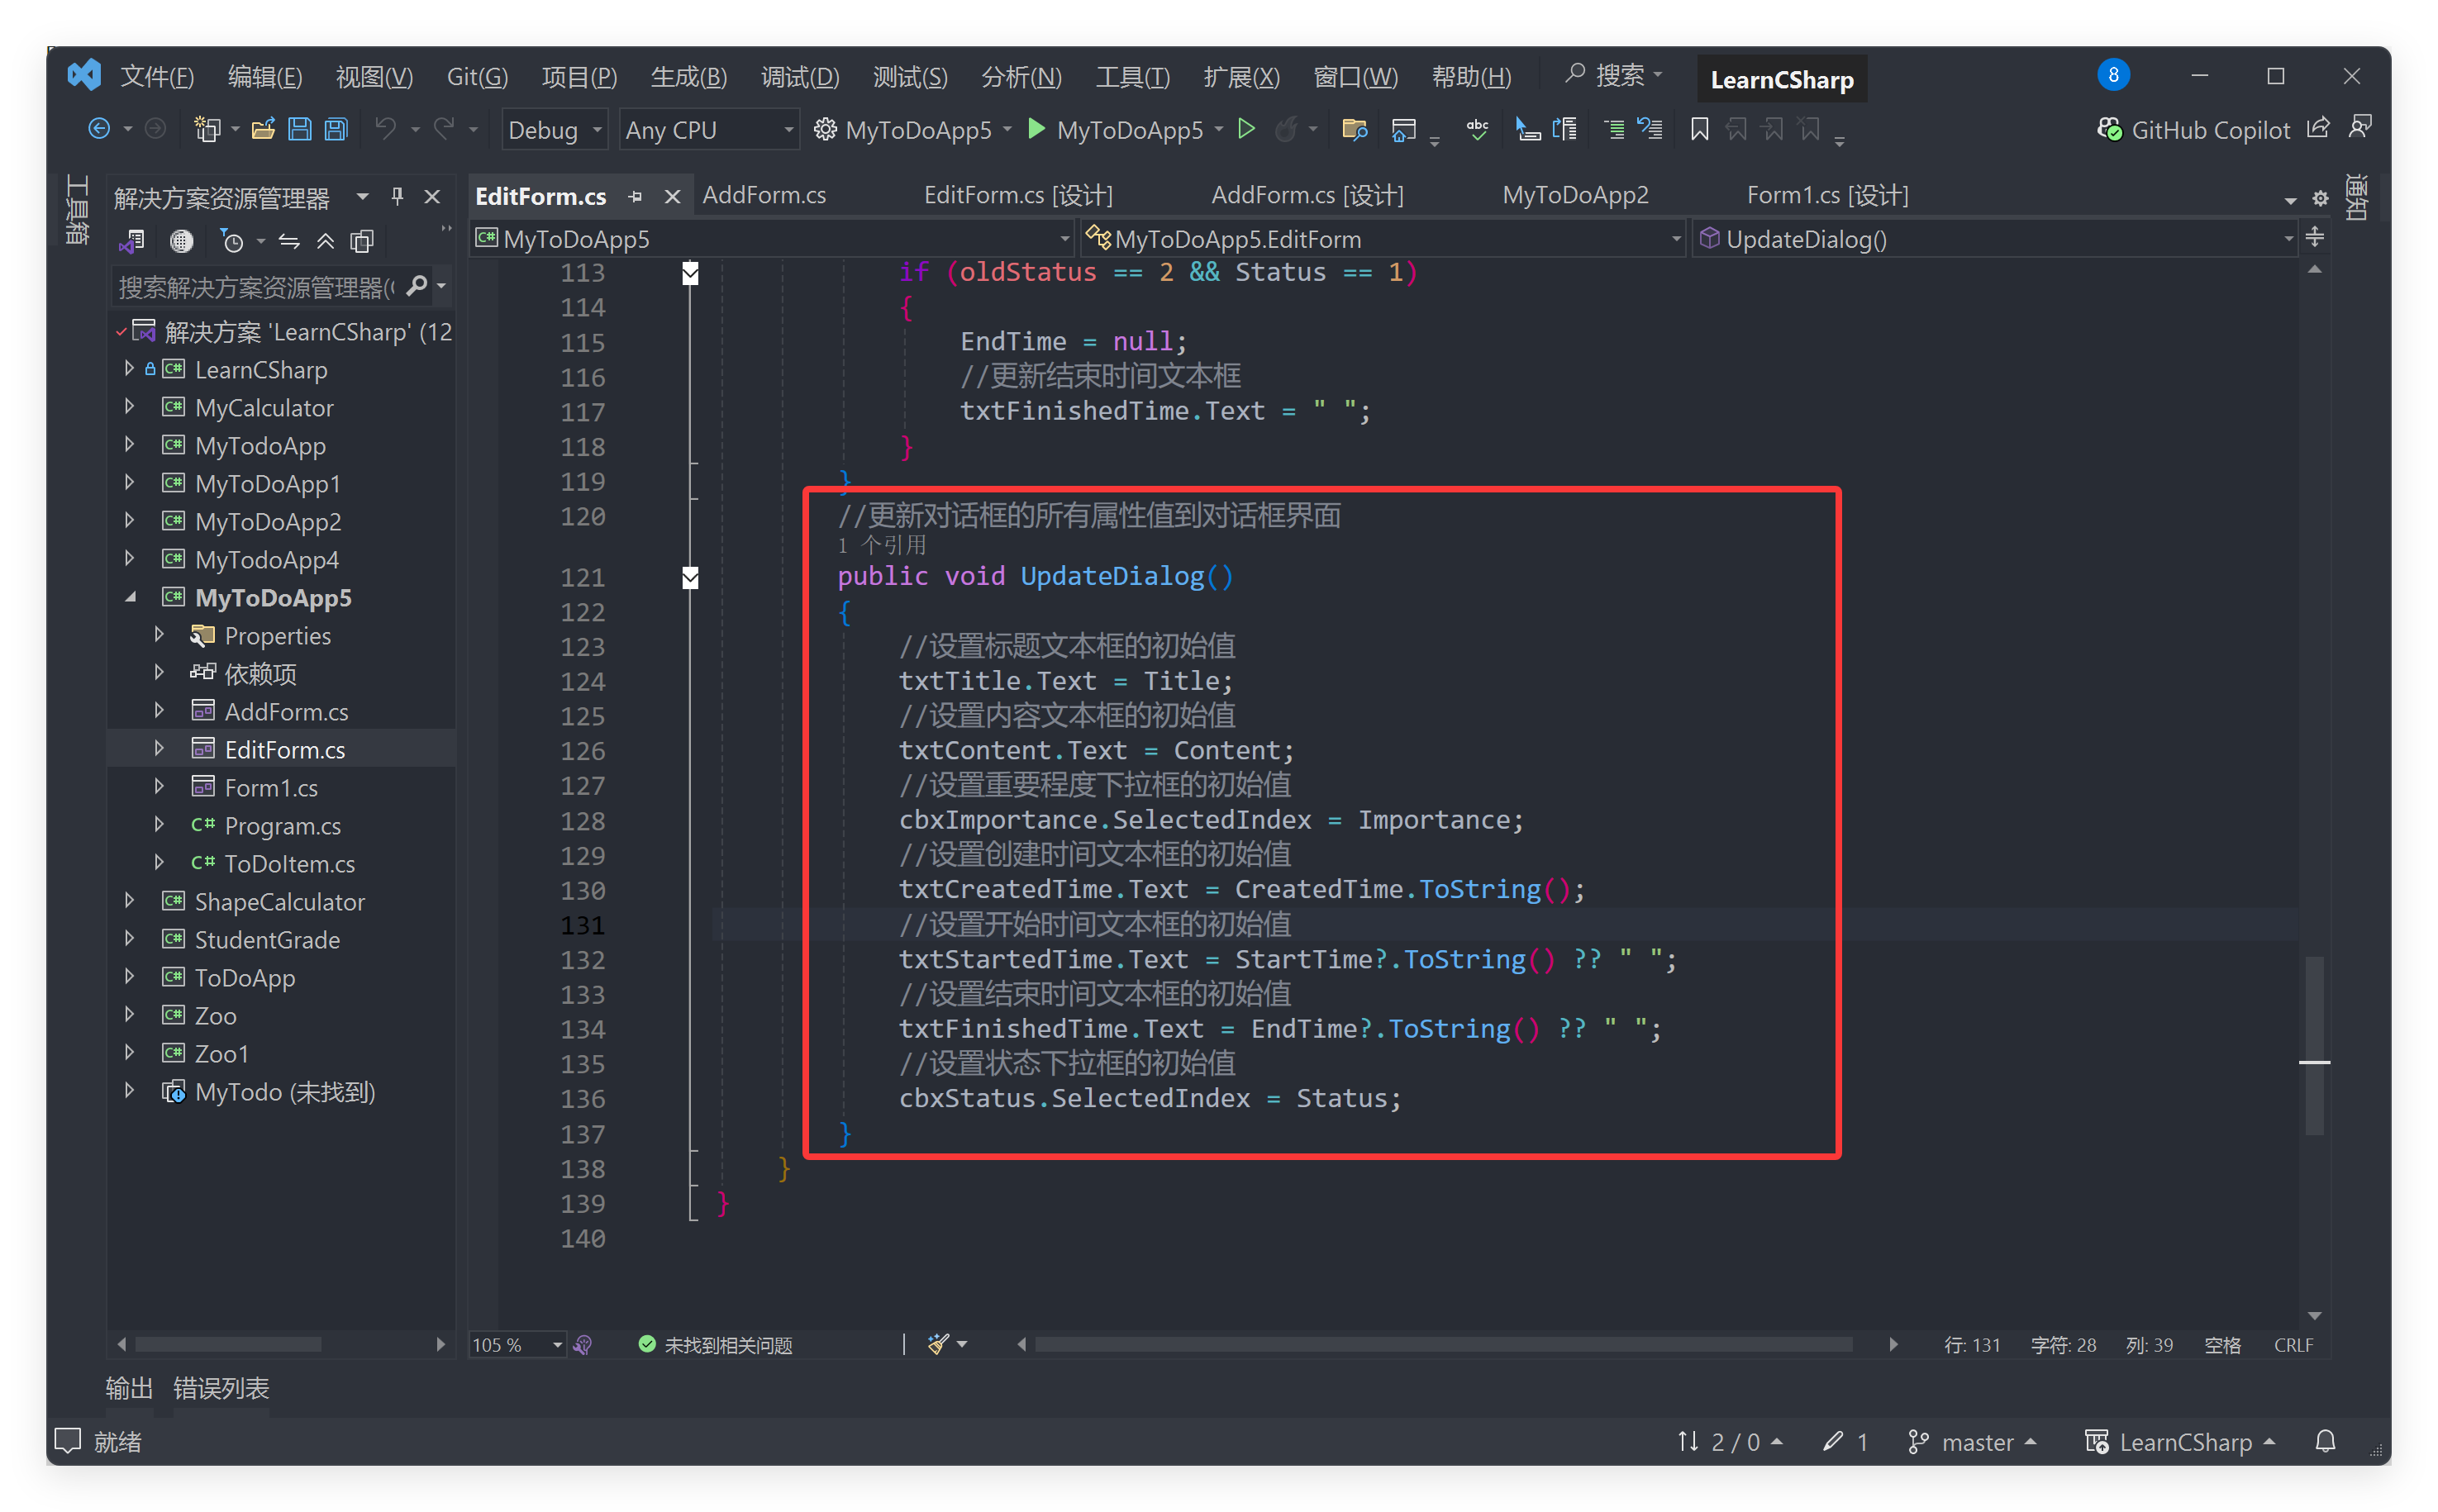Viewport: 2438px width, 1512px height.
Task: Open the 文件(F) menu
Action: click(158, 76)
